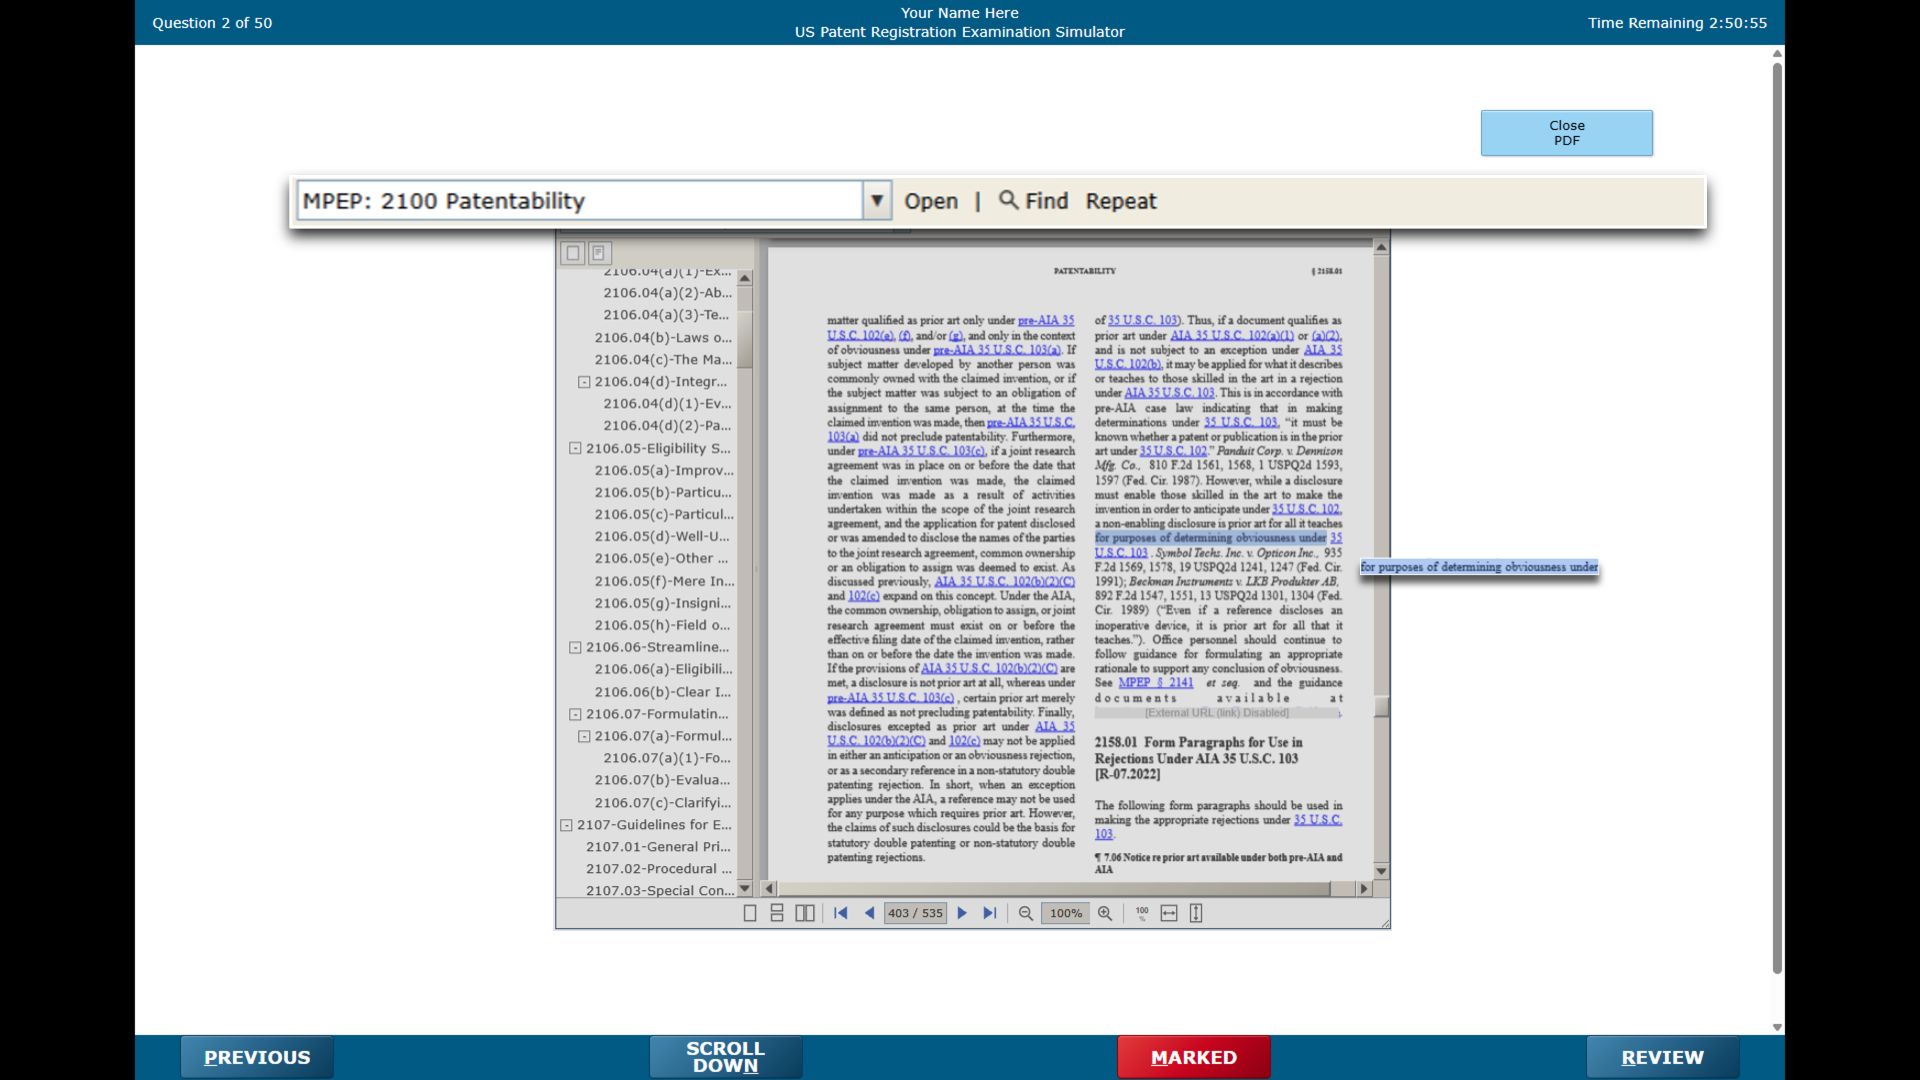The height and width of the screenshot is (1080, 1920).
Task: Go to the previous PDF page arrow
Action: click(869, 912)
